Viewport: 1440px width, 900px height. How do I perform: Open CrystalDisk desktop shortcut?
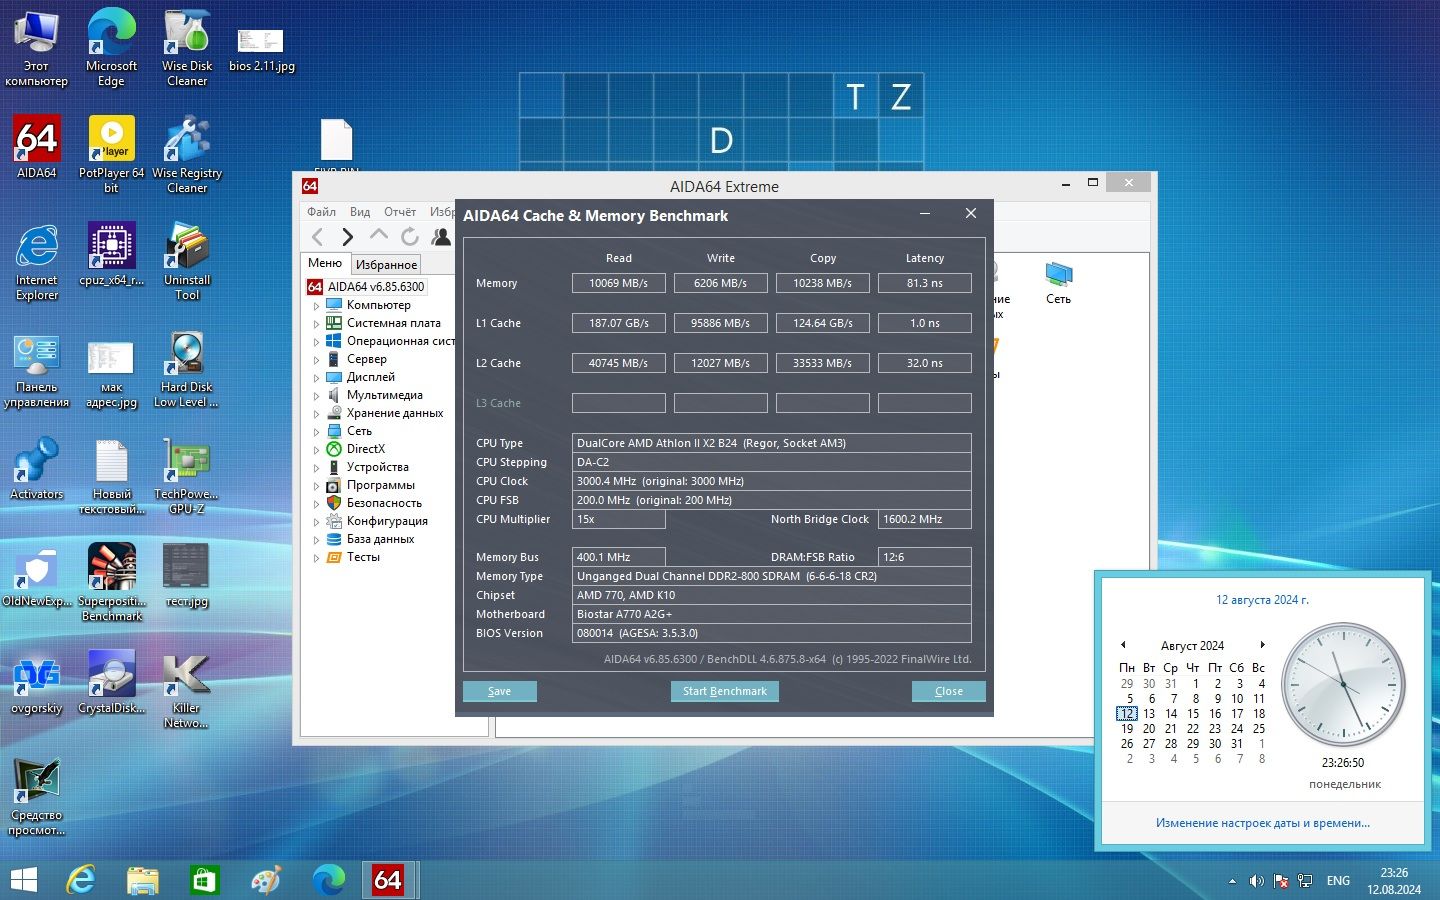(x=111, y=684)
